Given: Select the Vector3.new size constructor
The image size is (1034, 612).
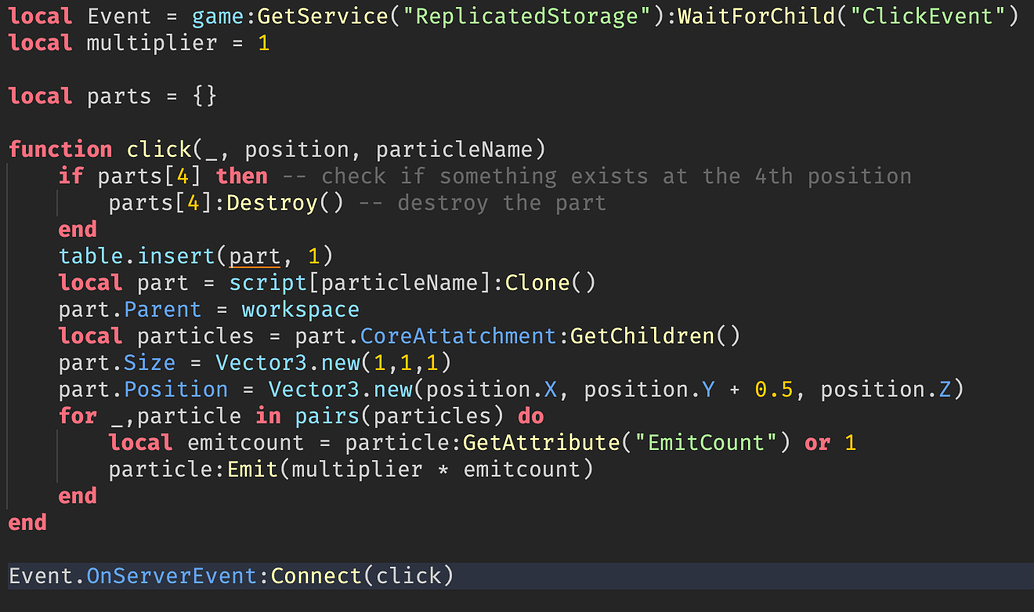Looking at the screenshot, I should (x=330, y=362).
